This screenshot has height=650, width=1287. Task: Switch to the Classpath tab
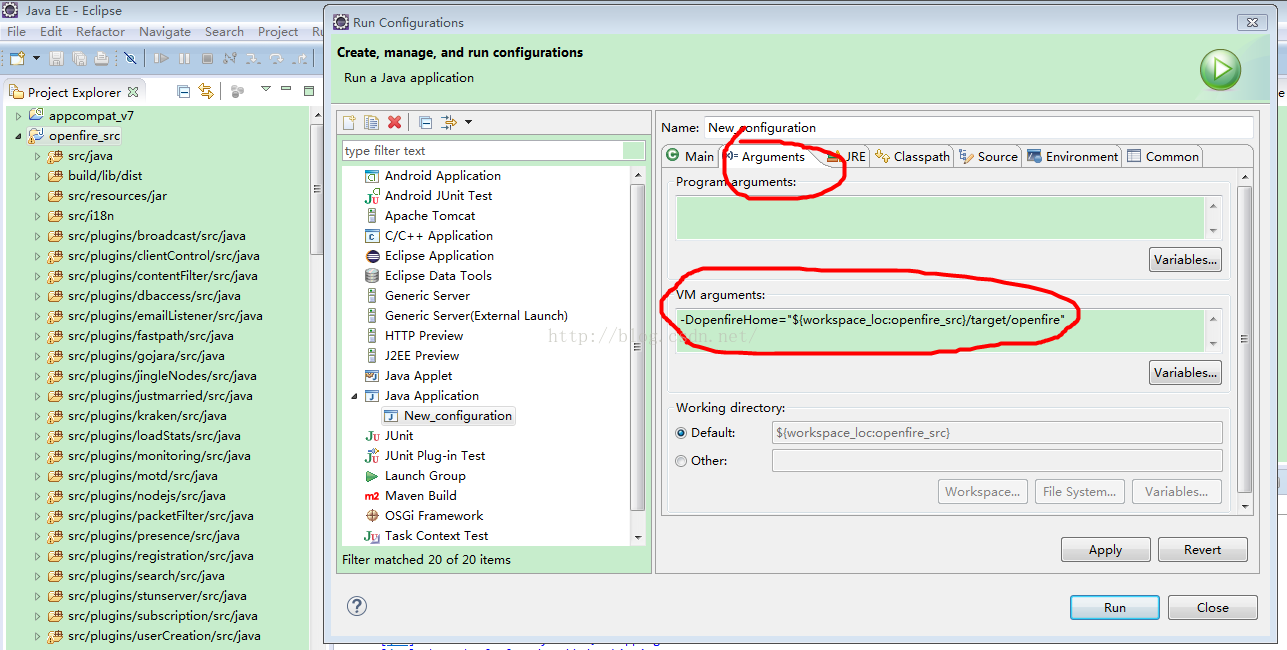pos(912,156)
